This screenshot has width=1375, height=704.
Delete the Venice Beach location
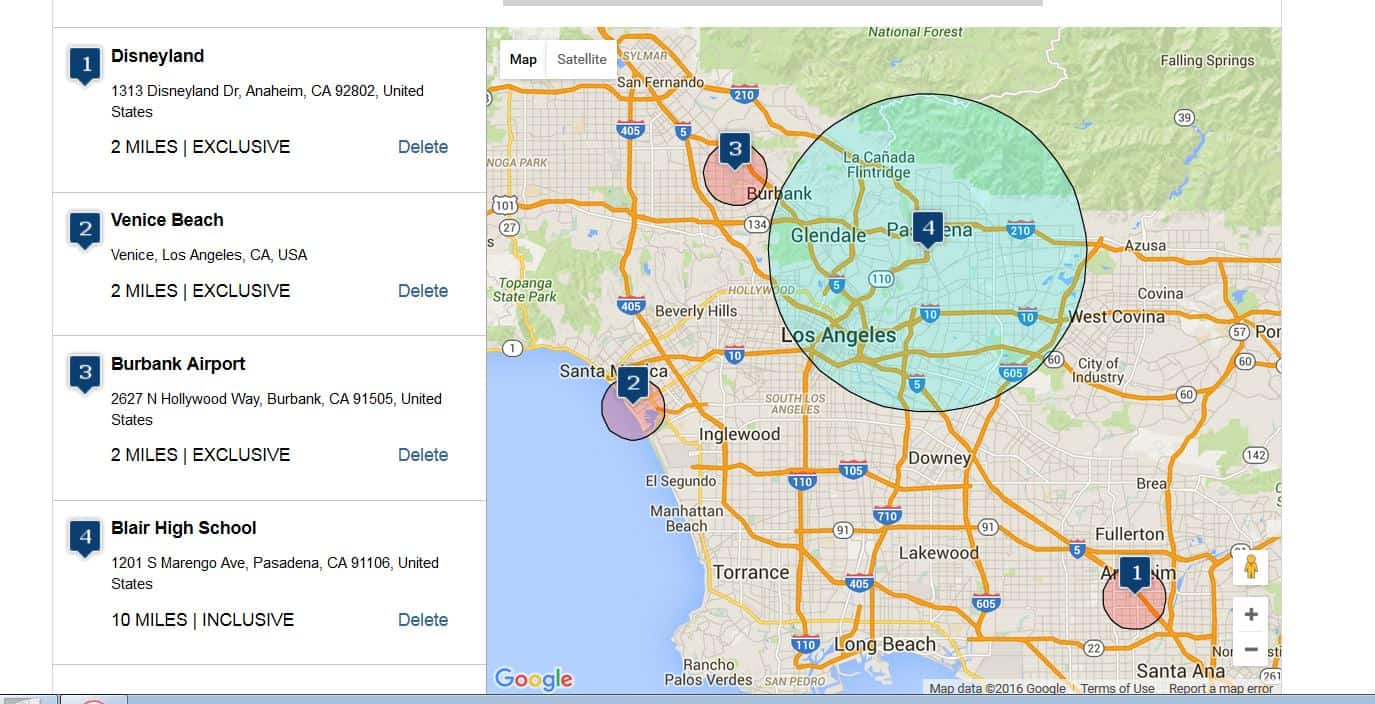[x=423, y=291]
